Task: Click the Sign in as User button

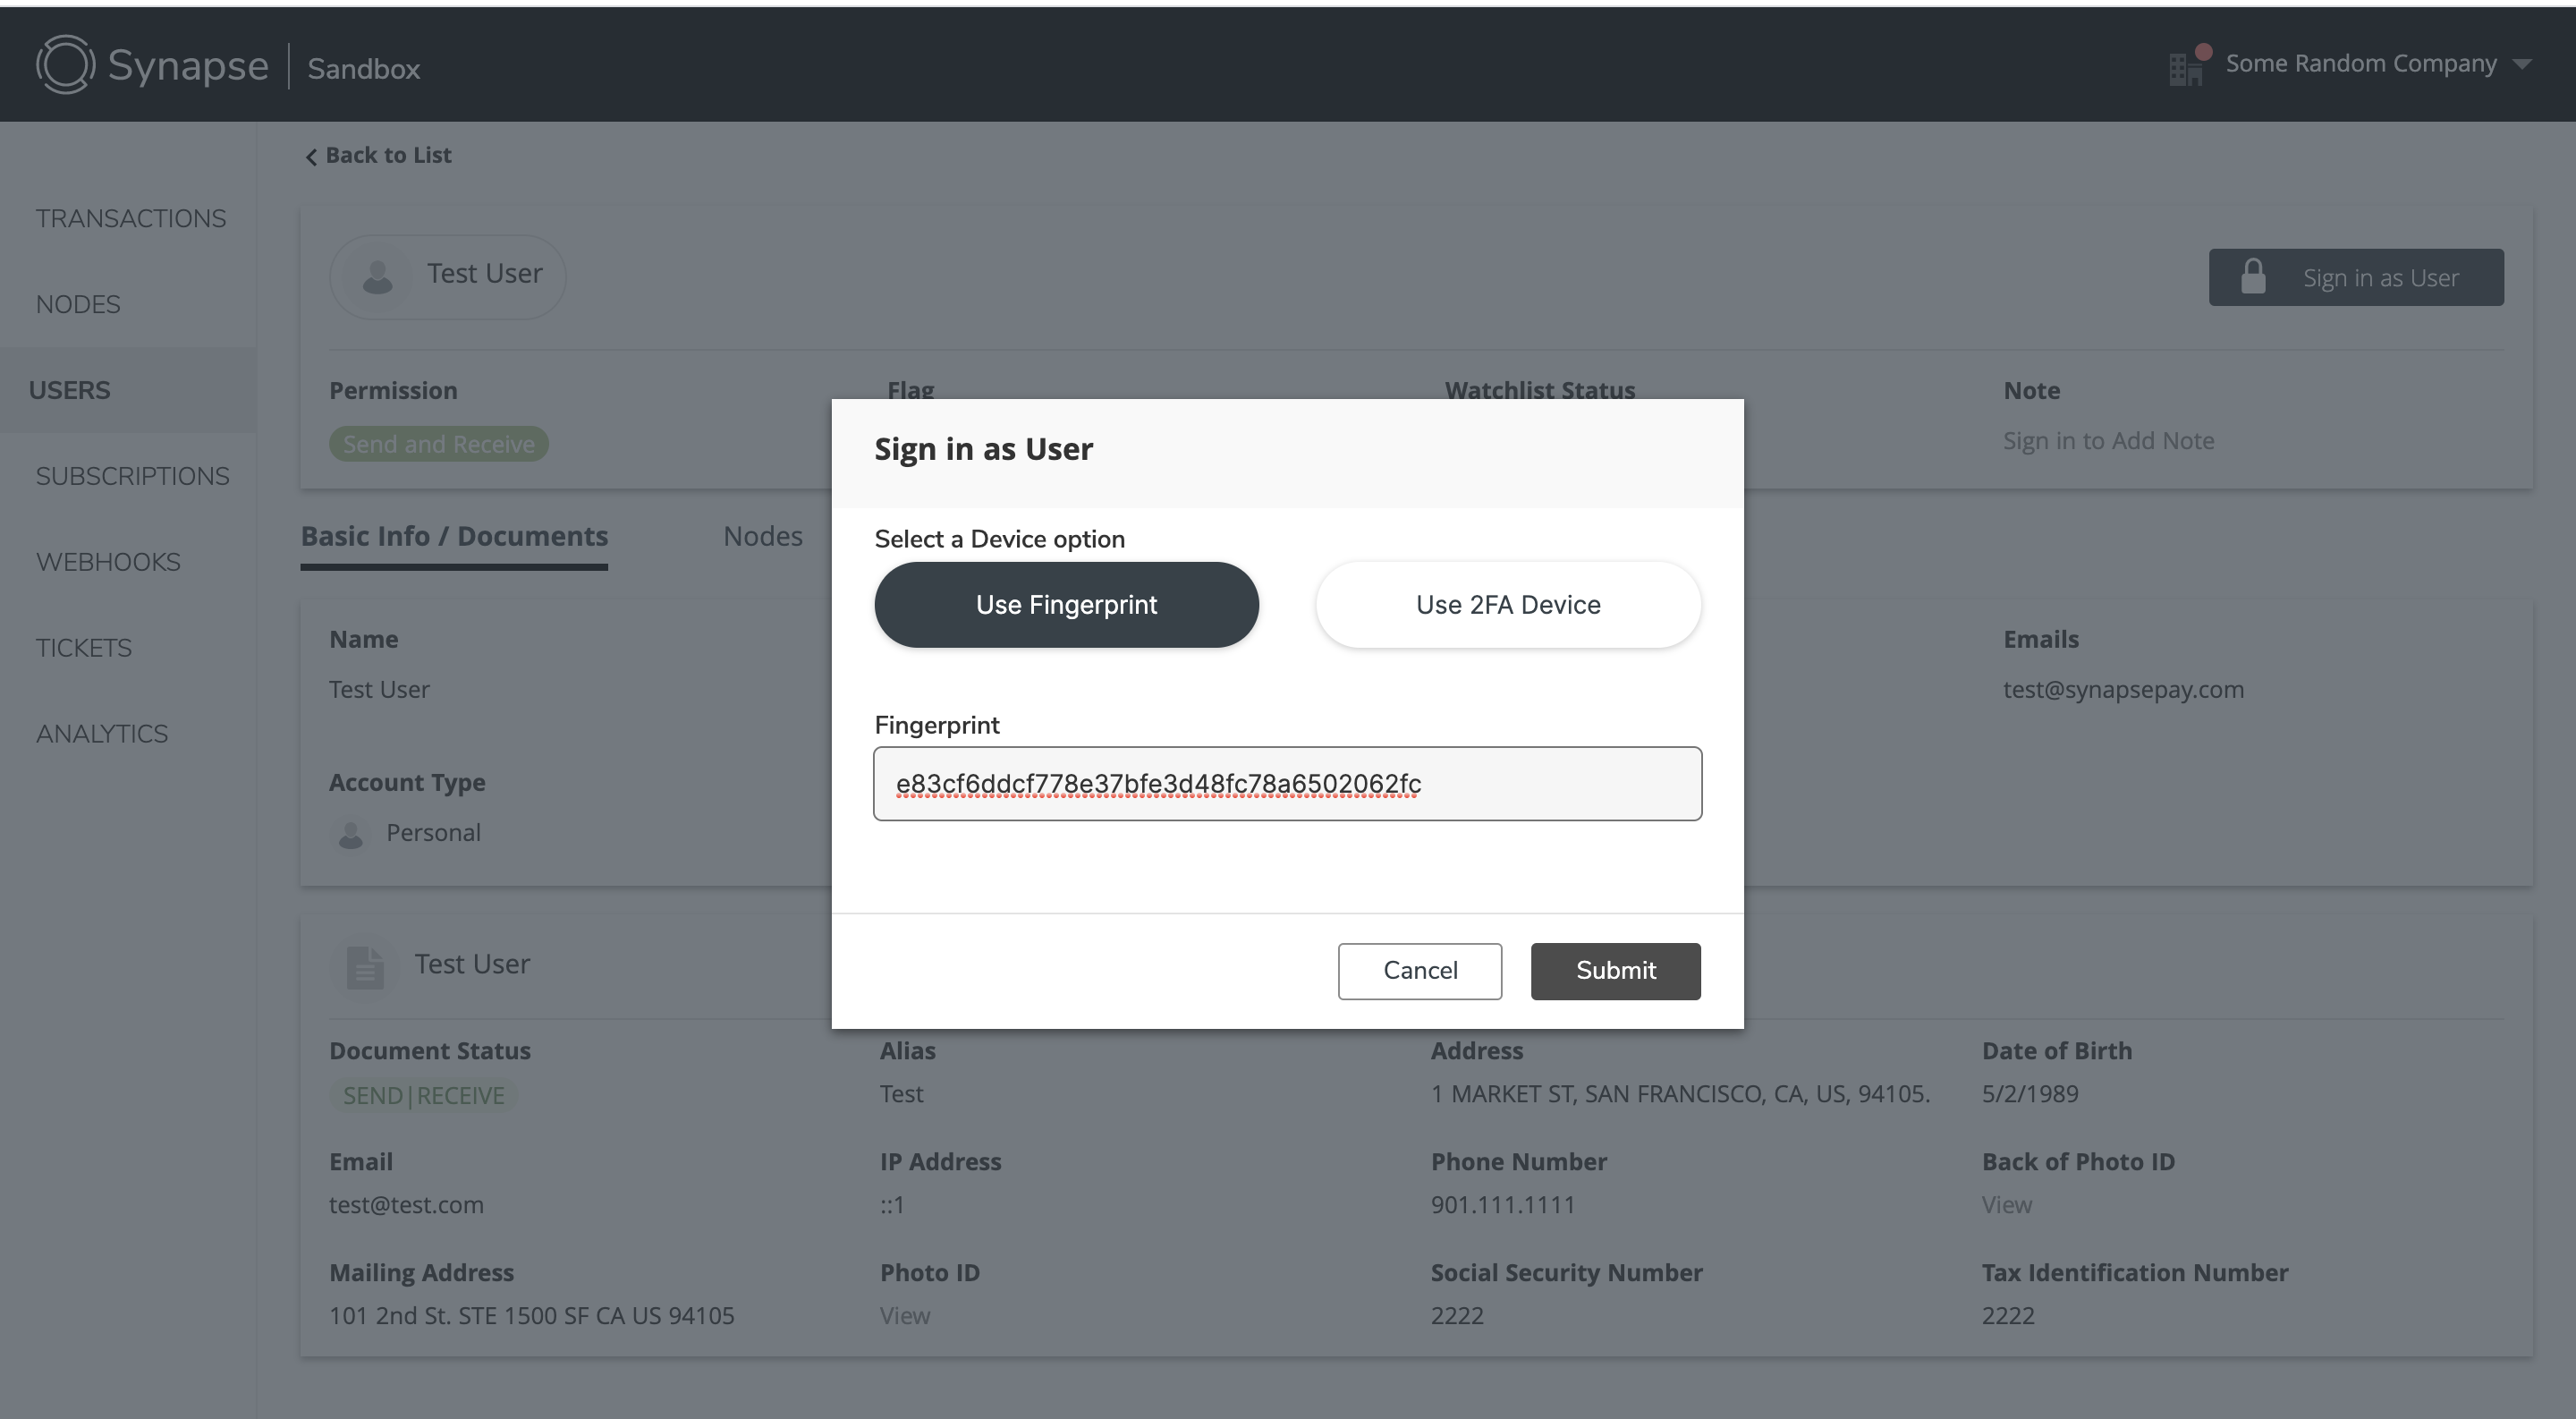Action: point(2356,277)
